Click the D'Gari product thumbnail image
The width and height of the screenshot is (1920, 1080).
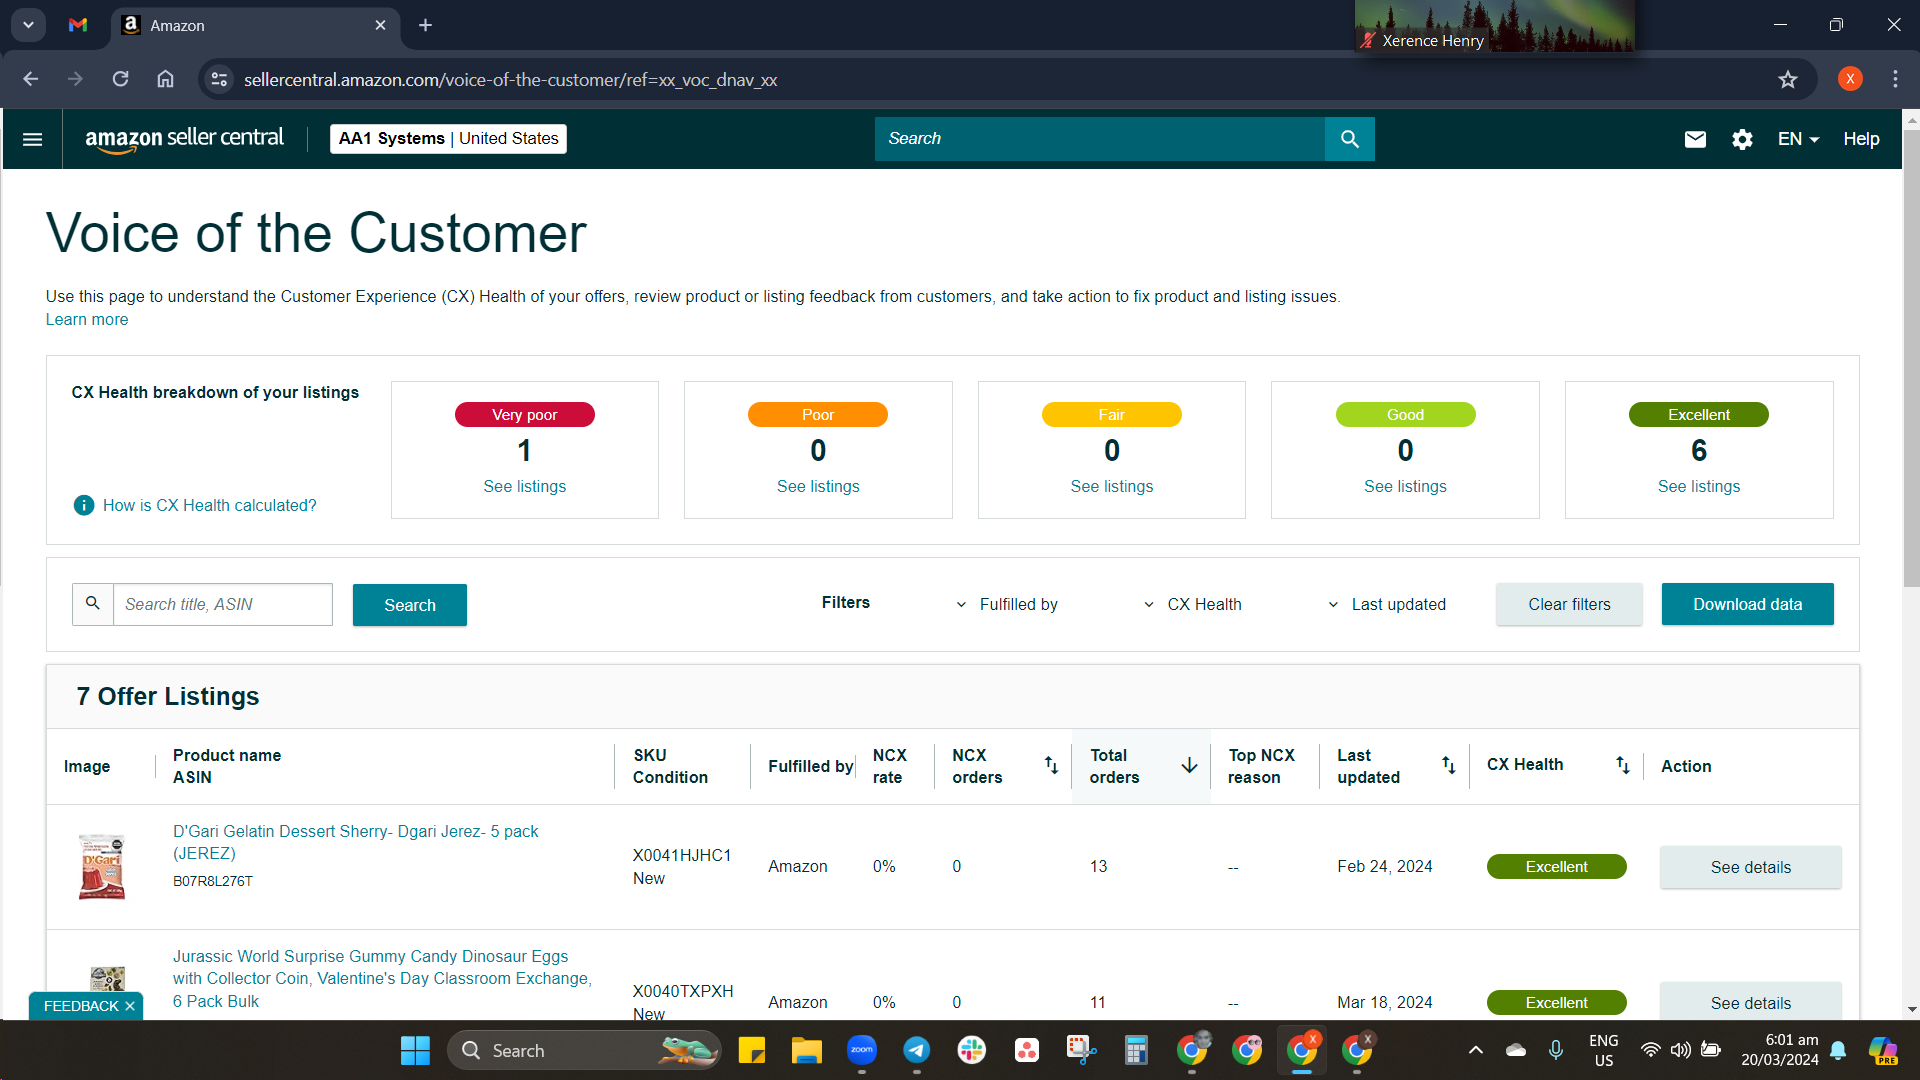(x=102, y=866)
